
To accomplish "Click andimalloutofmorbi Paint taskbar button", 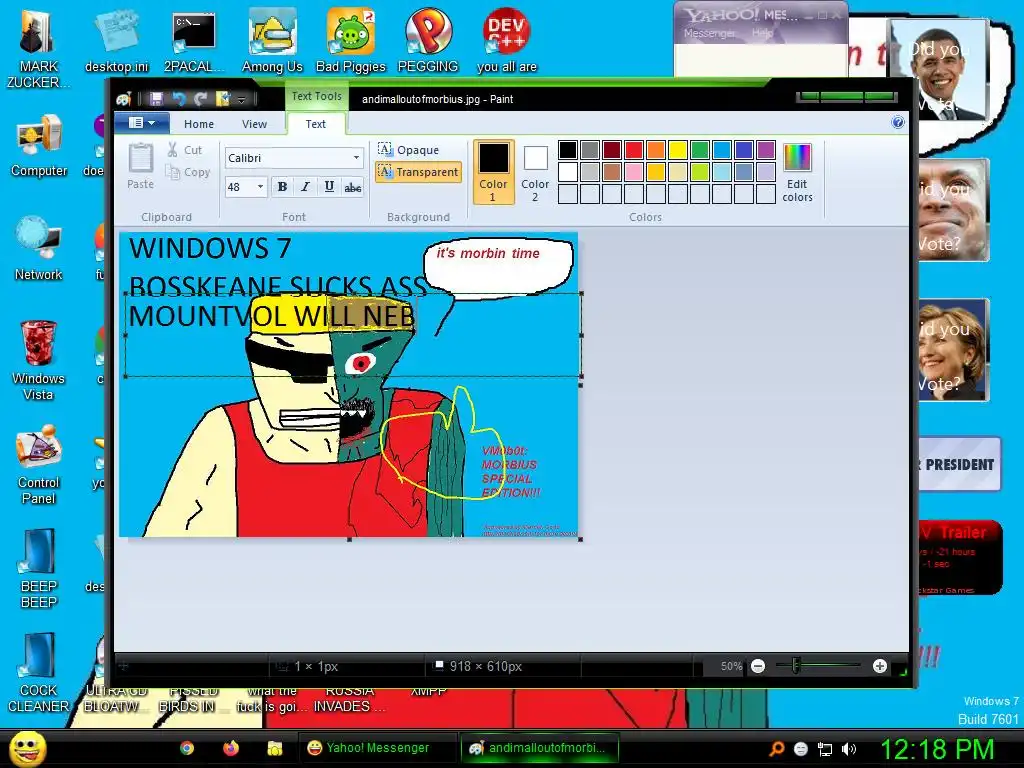I will coord(538,748).
